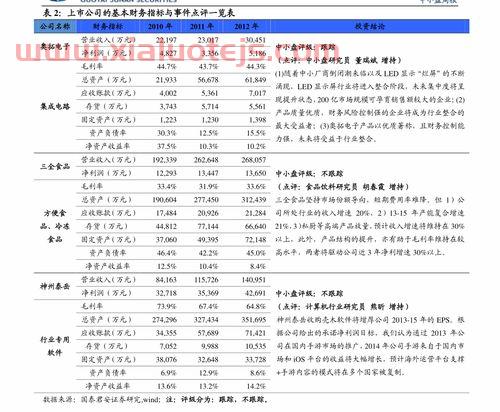Click the receivables value '20,926'
Image resolution: width=500 pixels, height=412 pixels.
(208, 213)
